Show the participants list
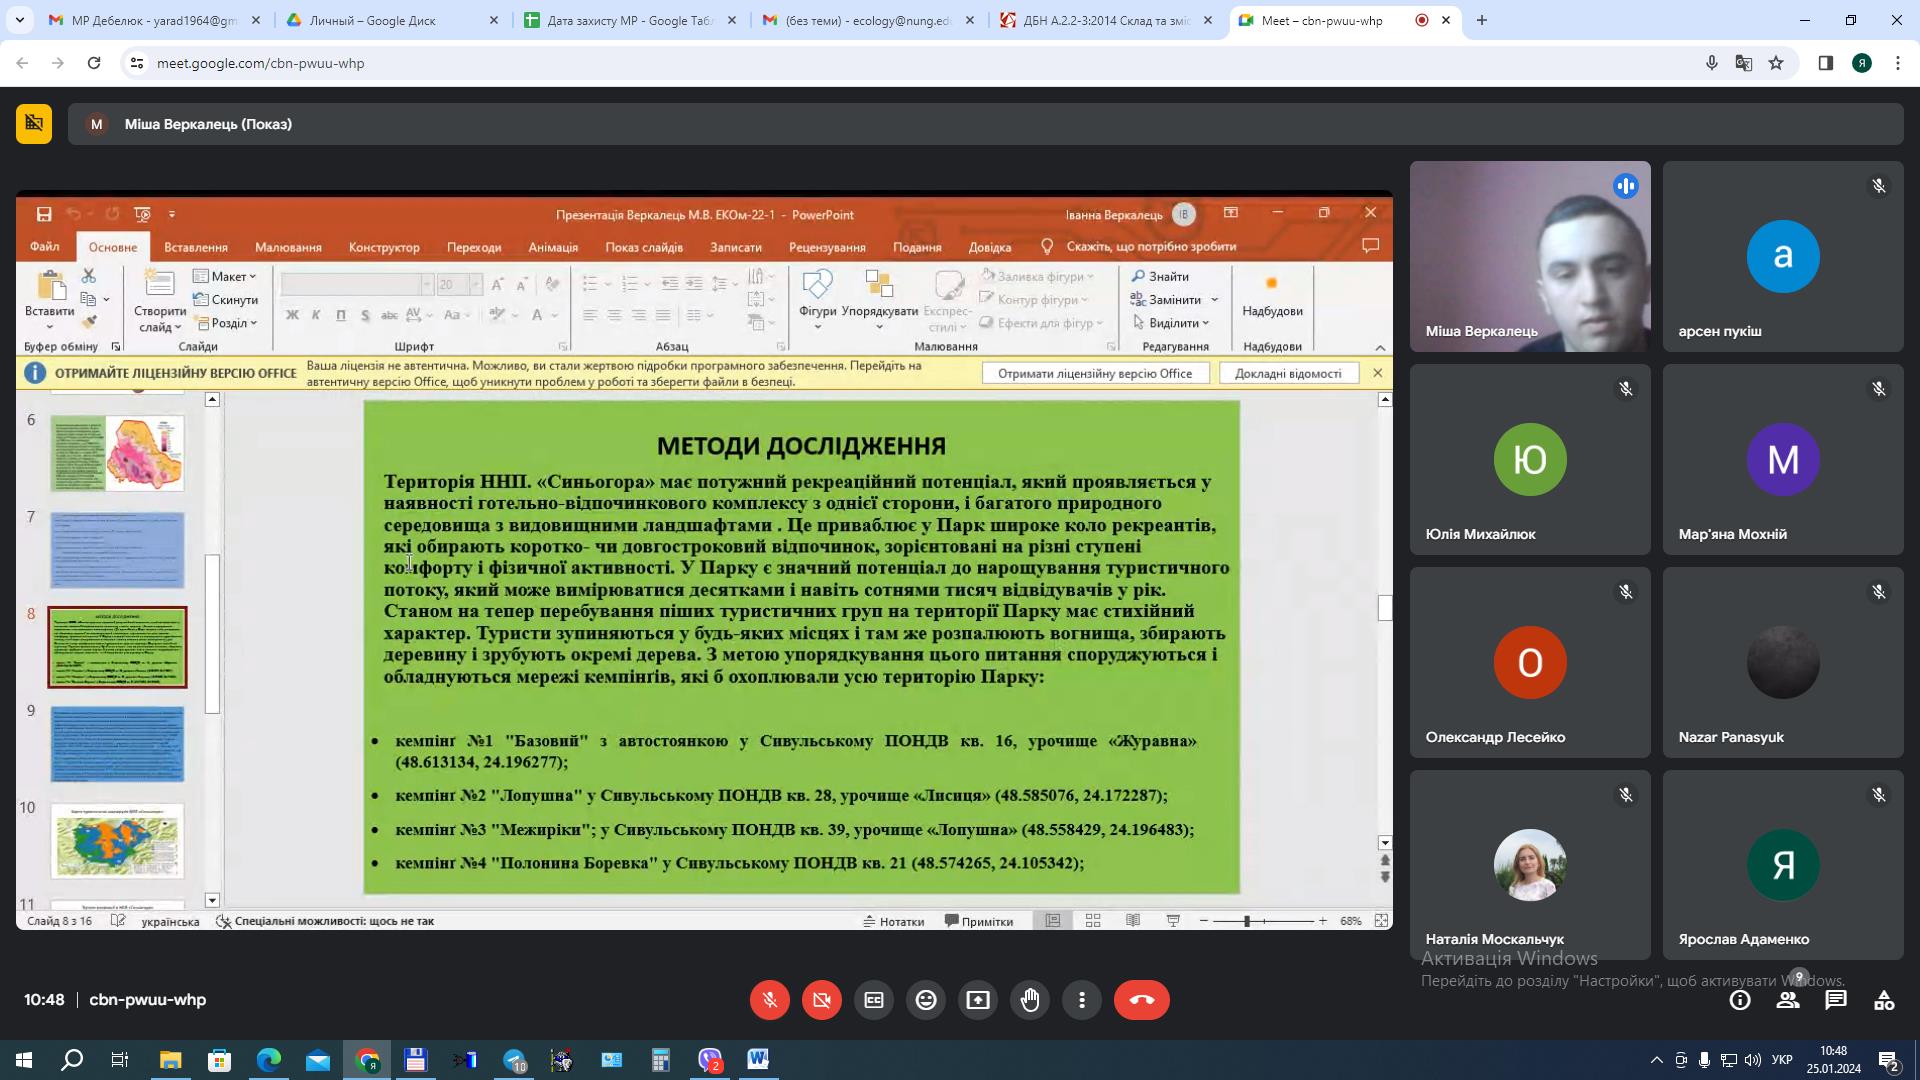 point(1788,1000)
